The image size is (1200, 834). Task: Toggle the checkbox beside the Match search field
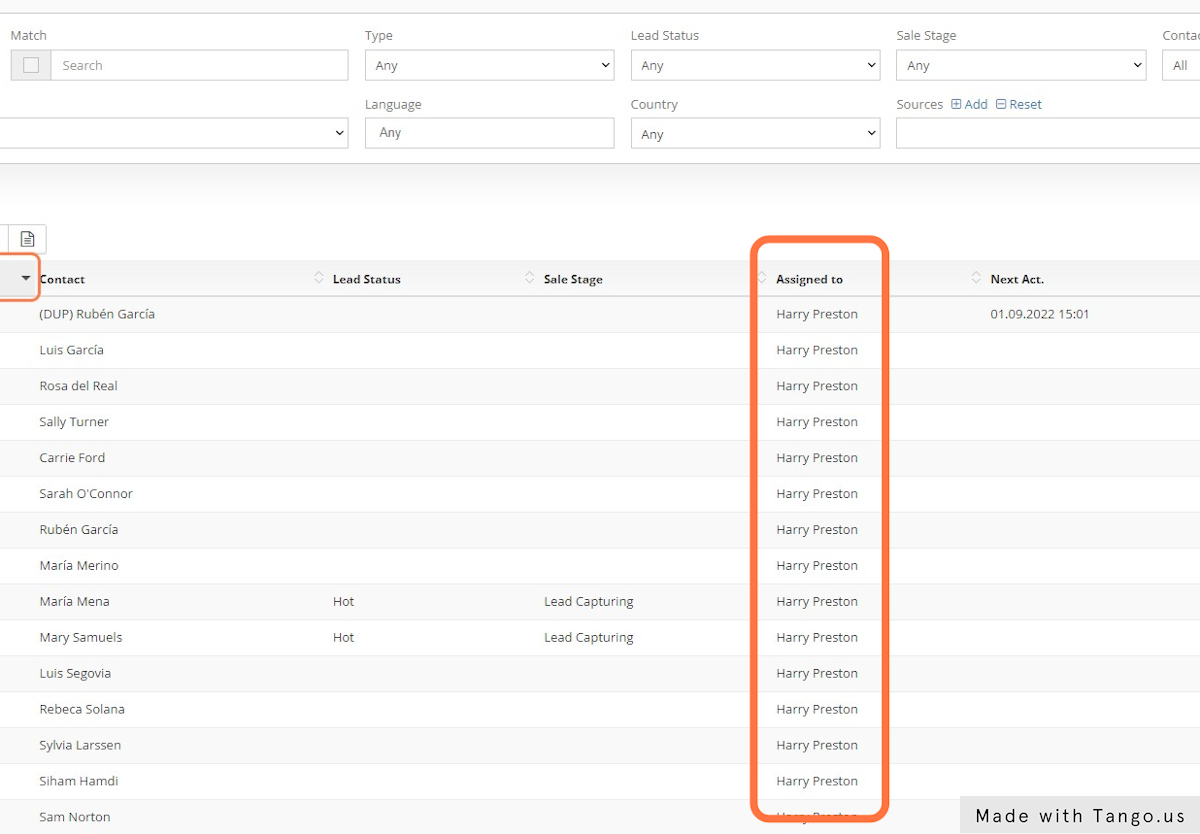click(x=30, y=65)
